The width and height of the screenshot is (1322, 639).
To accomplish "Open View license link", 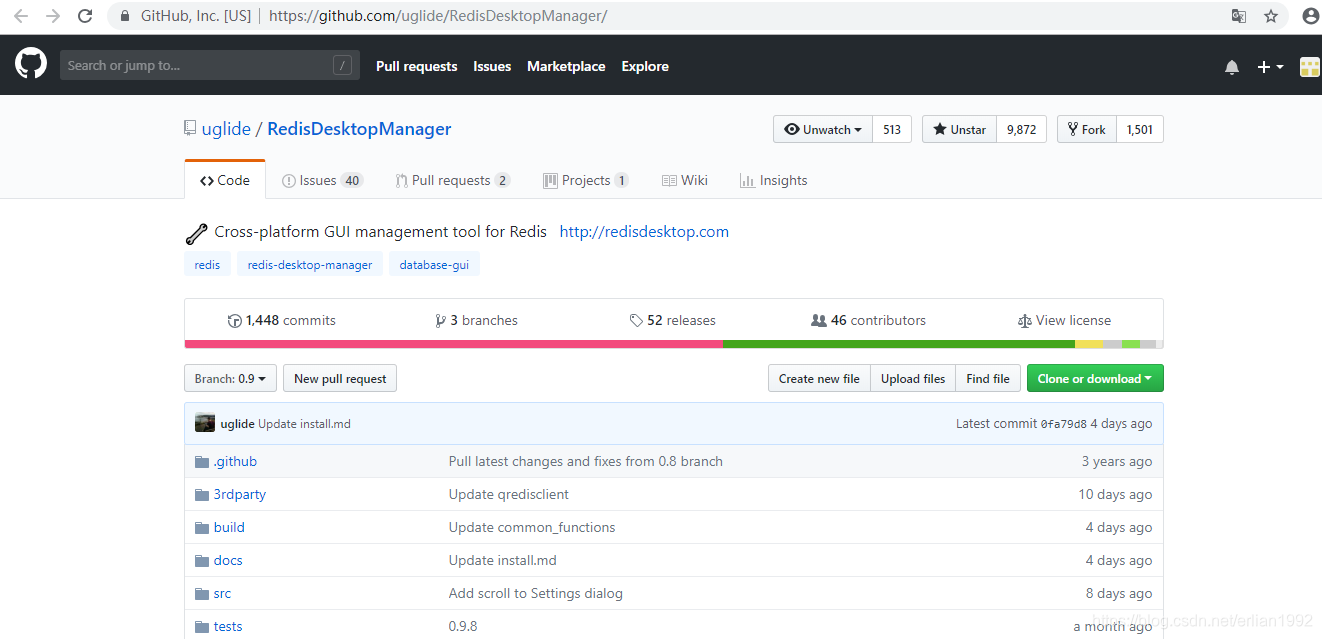I will [x=1064, y=321].
